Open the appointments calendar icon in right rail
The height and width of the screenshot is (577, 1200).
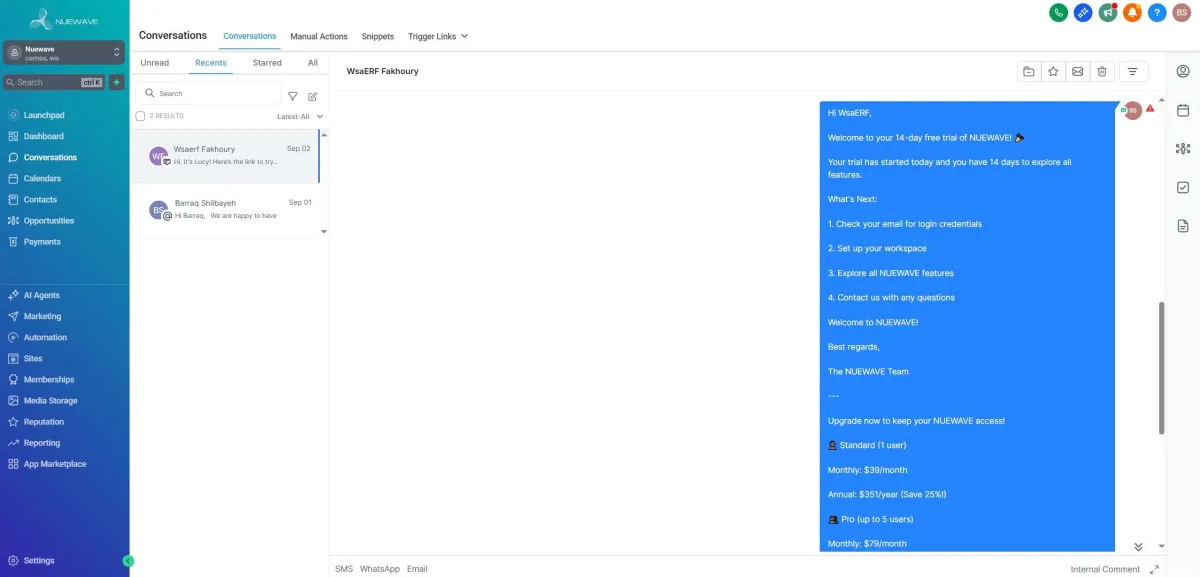pos(1183,110)
